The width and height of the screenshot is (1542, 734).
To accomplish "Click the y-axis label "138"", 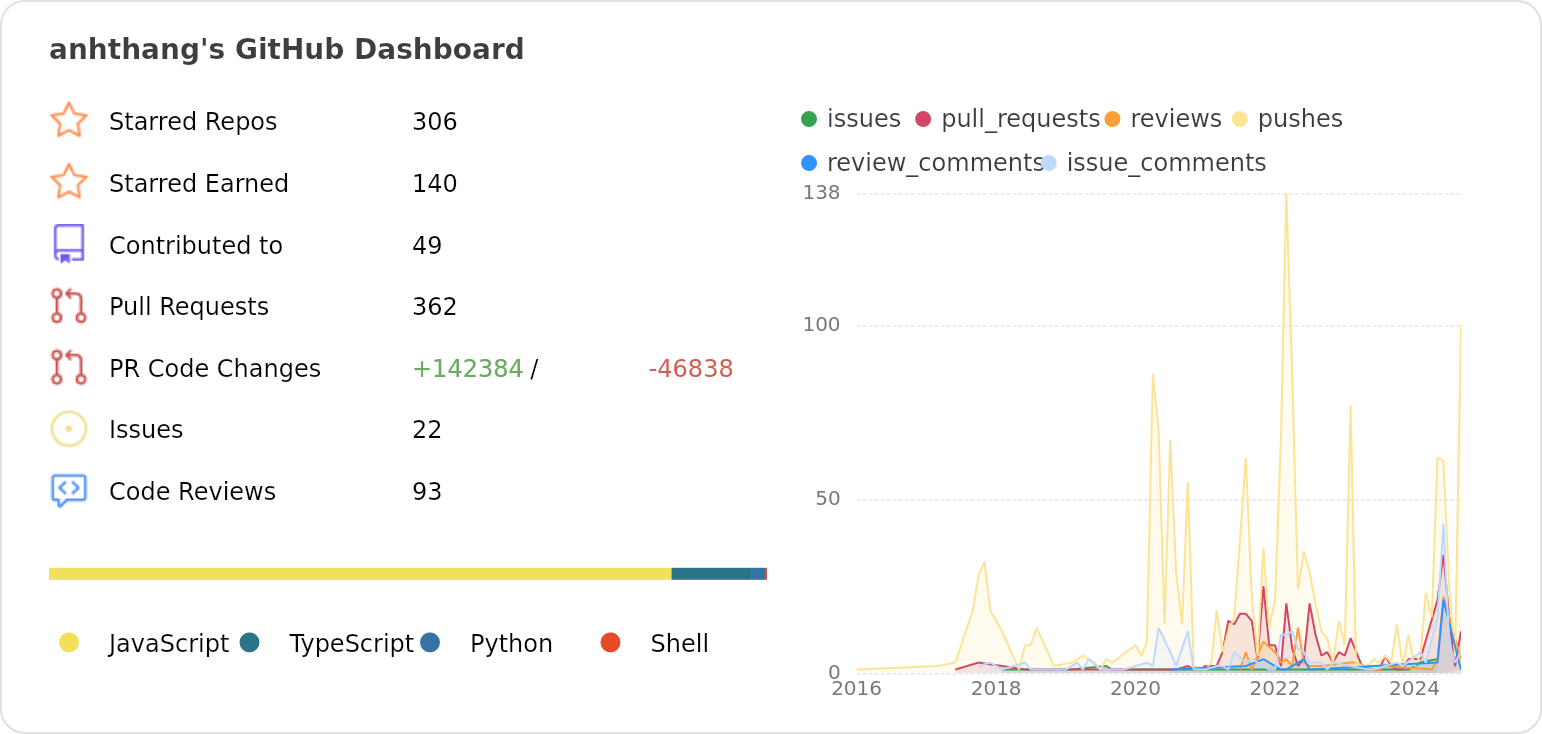I will tap(821, 192).
